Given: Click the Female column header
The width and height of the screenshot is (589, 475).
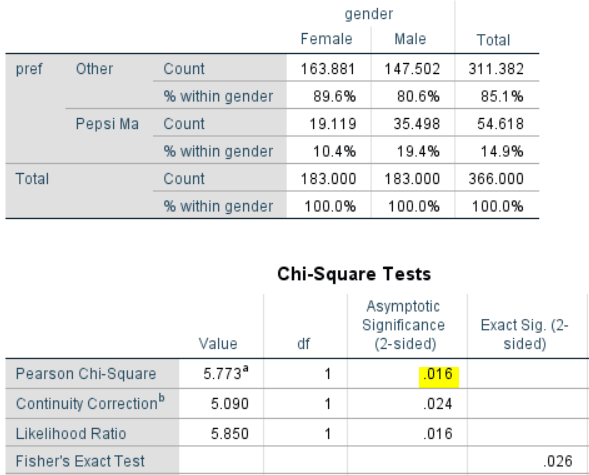Looking at the screenshot, I should (x=326, y=39).
